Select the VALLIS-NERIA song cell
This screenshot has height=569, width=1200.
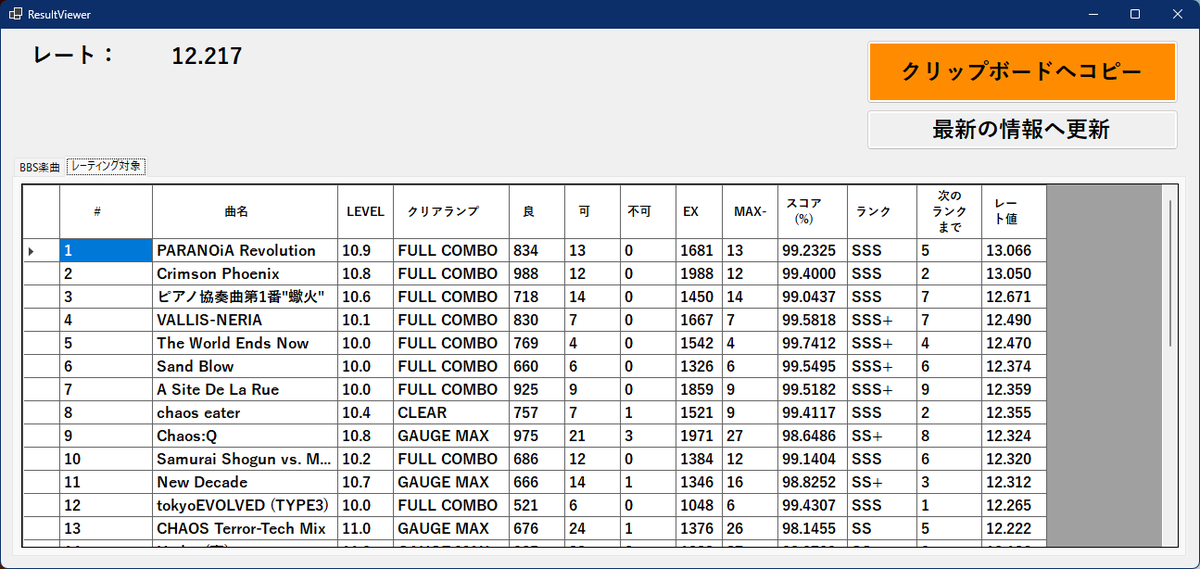pyautogui.click(x=245, y=320)
